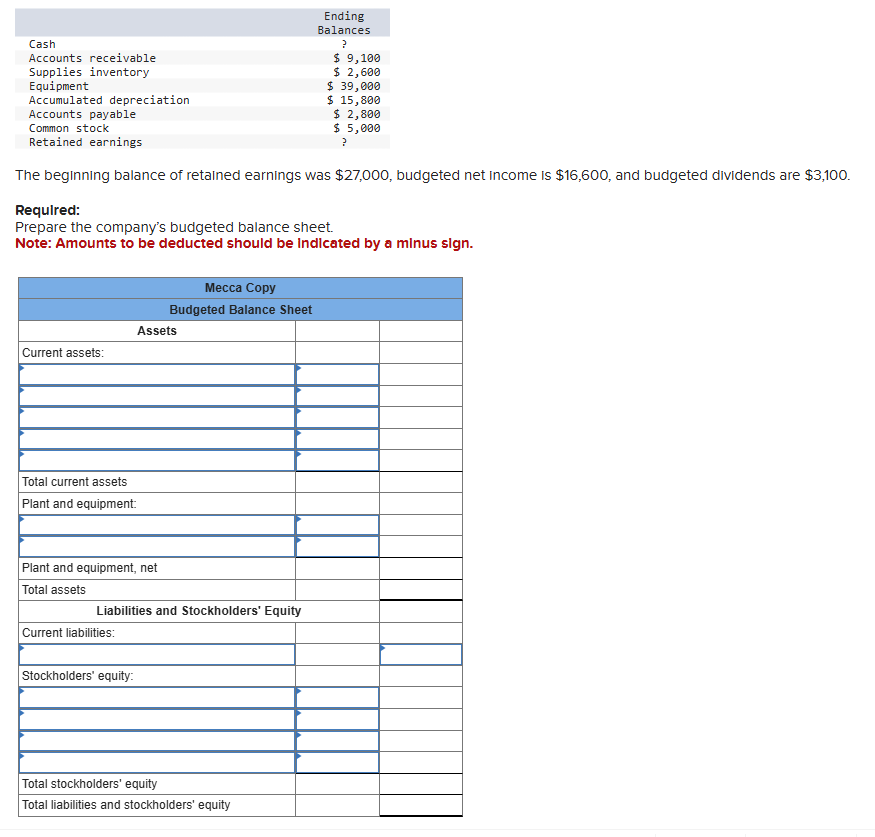Image resolution: width=875 pixels, height=837 pixels.
Task: Open the third dropdown under Stockholders' equity
Action: pyautogui.click(x=155, y=740)
